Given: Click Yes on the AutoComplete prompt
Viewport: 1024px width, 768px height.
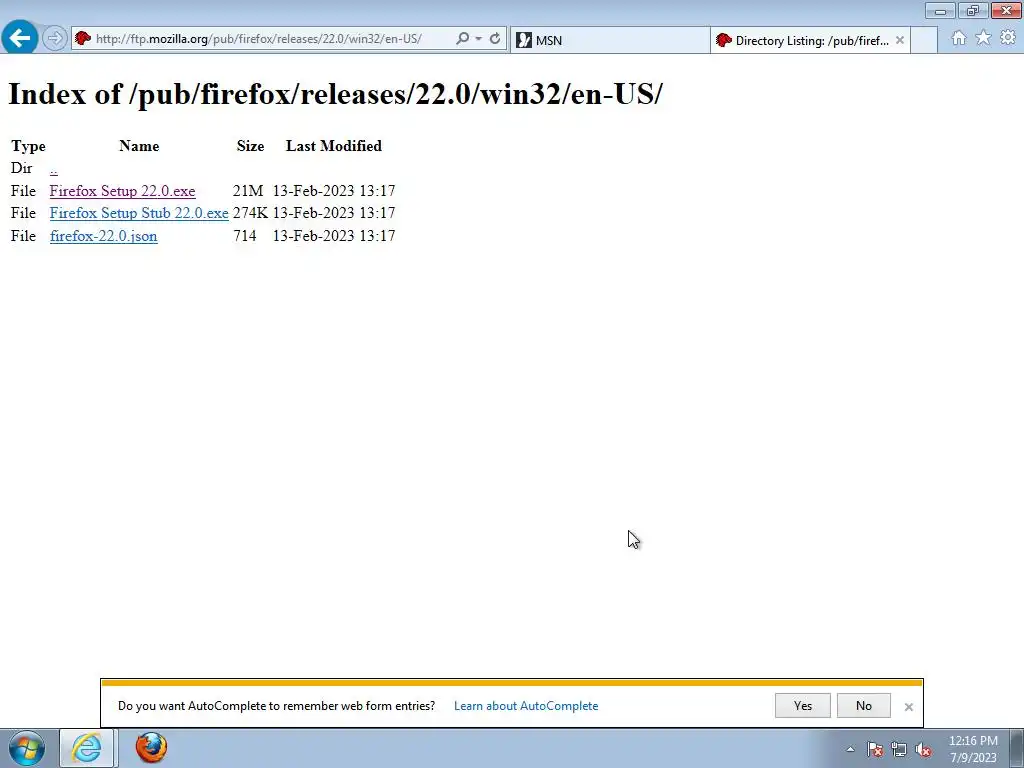Looking at the screenshot, I should (x=803, y=706).
